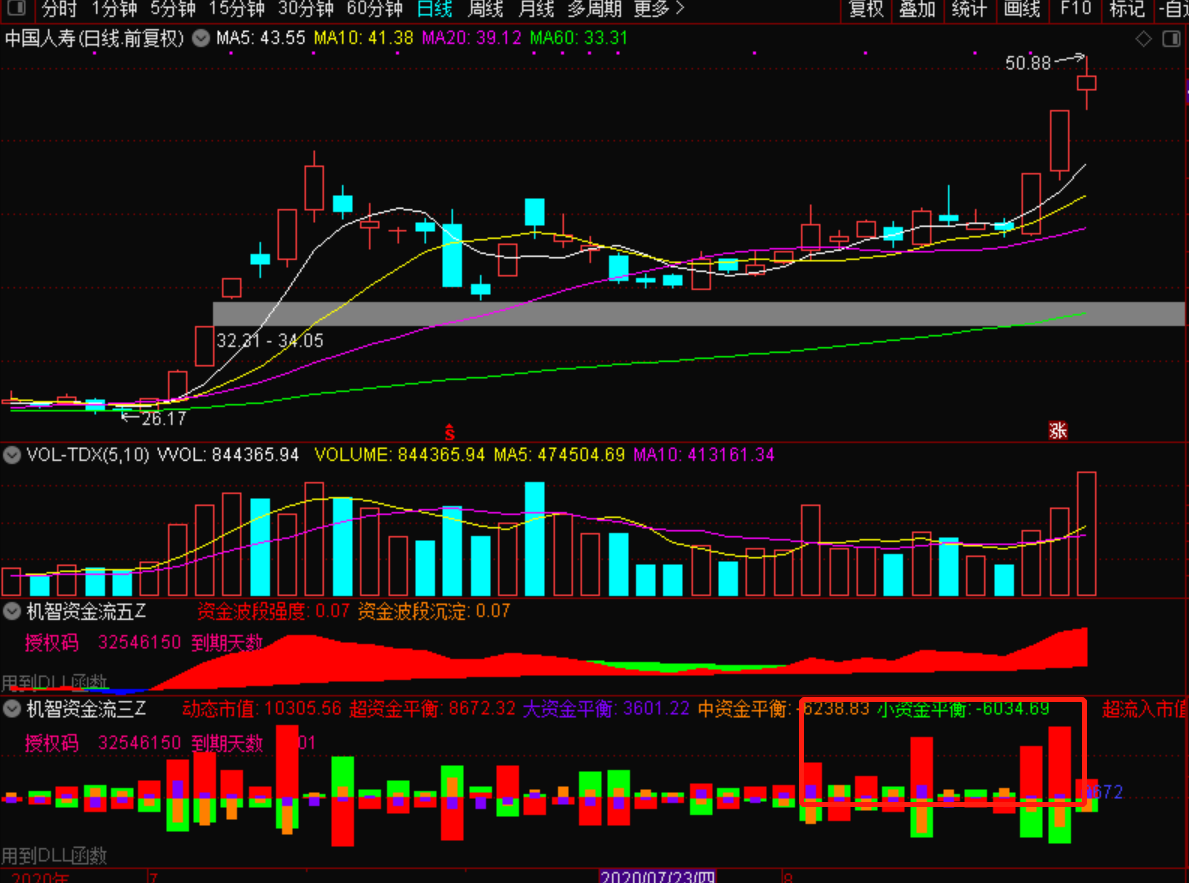The width and height of the screenshot is (1189, 883).
Task: Collapse the 中国人寿 main chart indicator toggle
Action: coord(201,38)
